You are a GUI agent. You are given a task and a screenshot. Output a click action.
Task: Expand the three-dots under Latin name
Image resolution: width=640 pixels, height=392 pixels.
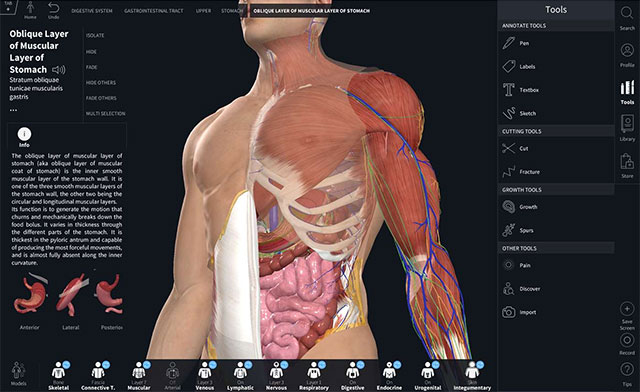tap(13, 110)
